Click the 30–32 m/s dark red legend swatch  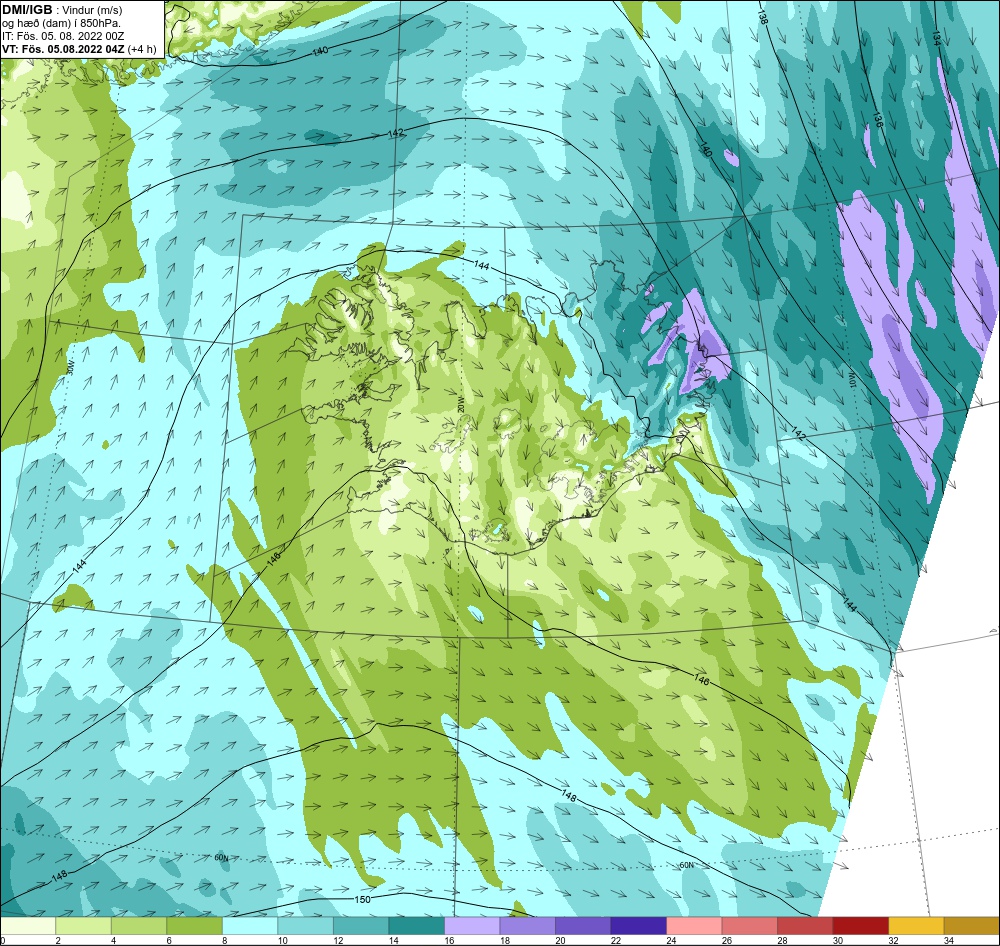tap(860, 926)
